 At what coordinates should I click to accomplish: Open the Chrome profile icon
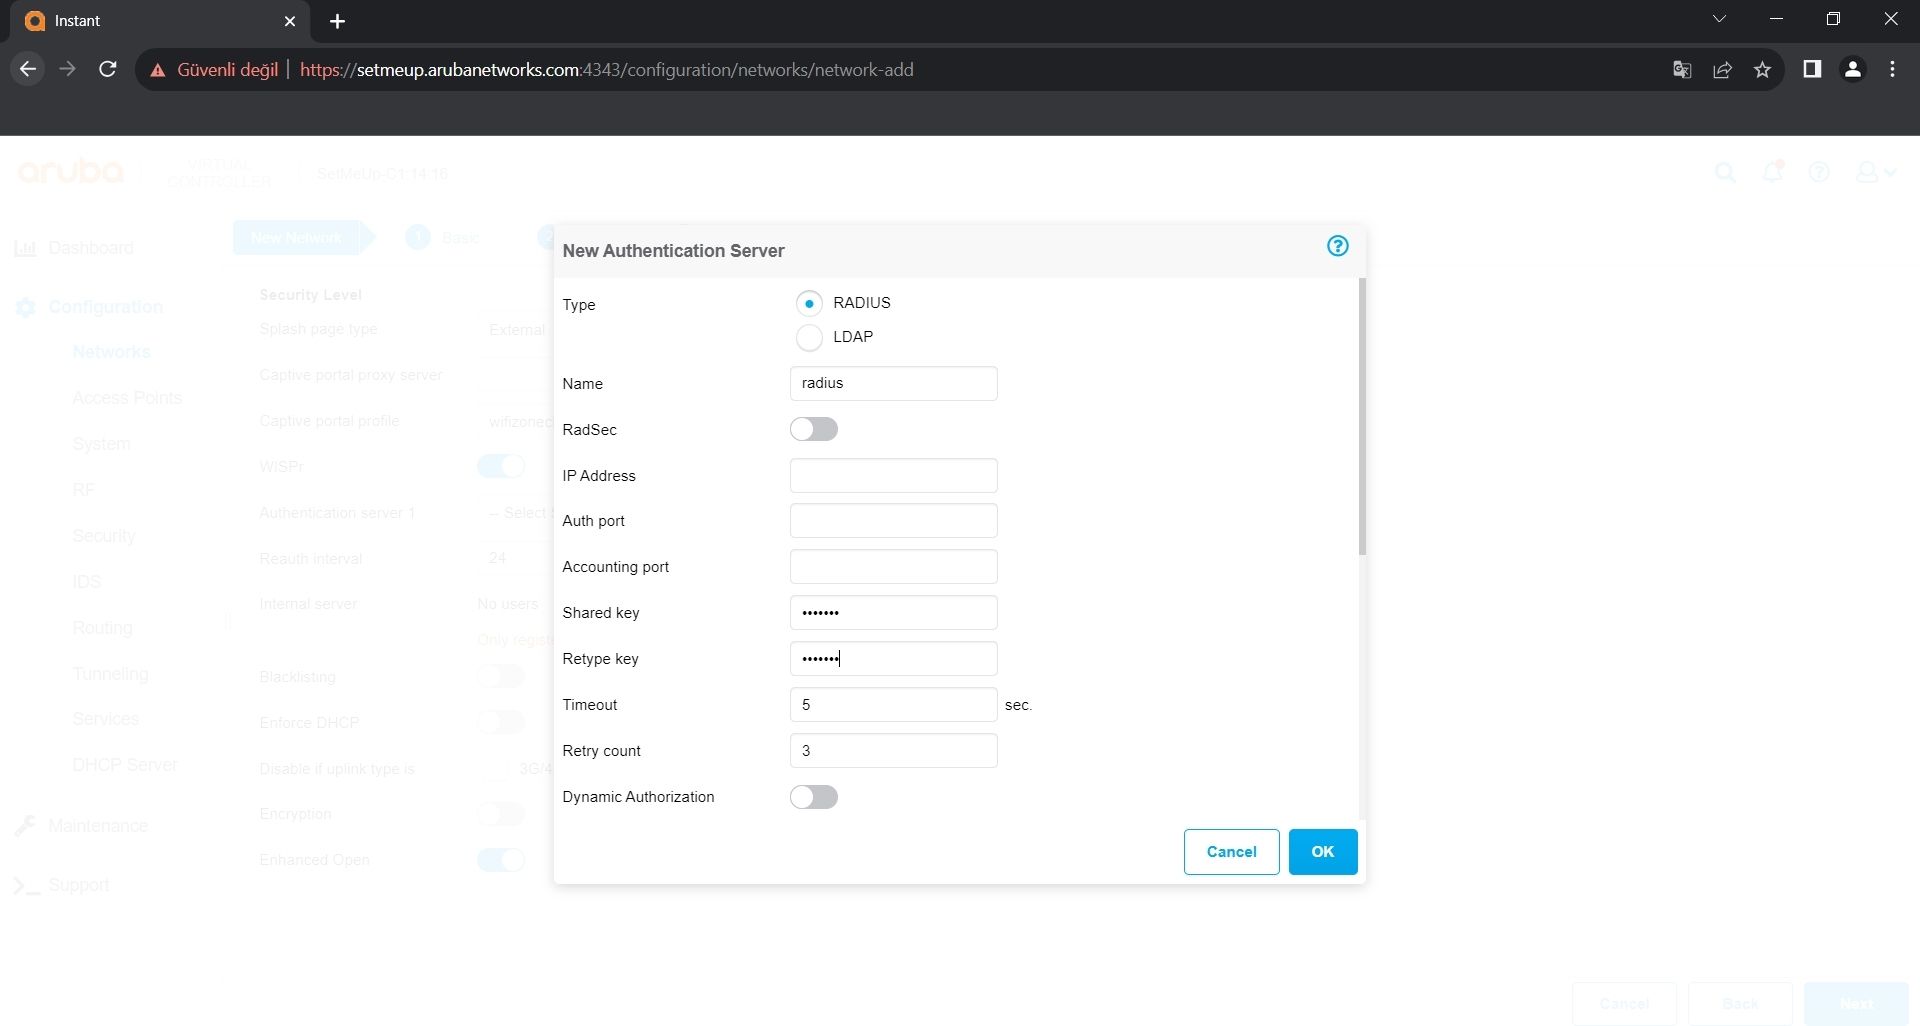coord(1852,70)
